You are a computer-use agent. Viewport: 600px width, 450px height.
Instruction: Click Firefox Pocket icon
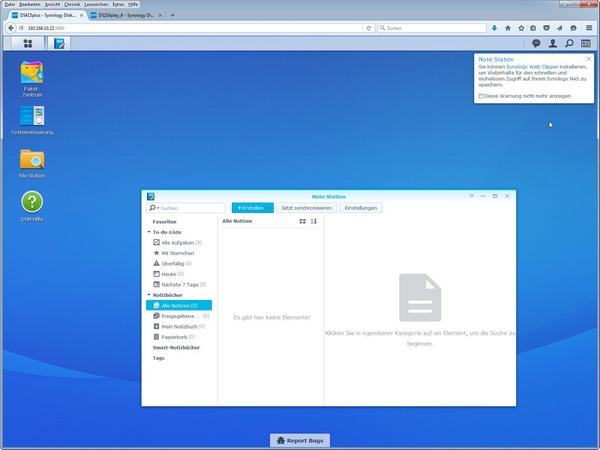[x=546, y=28]
